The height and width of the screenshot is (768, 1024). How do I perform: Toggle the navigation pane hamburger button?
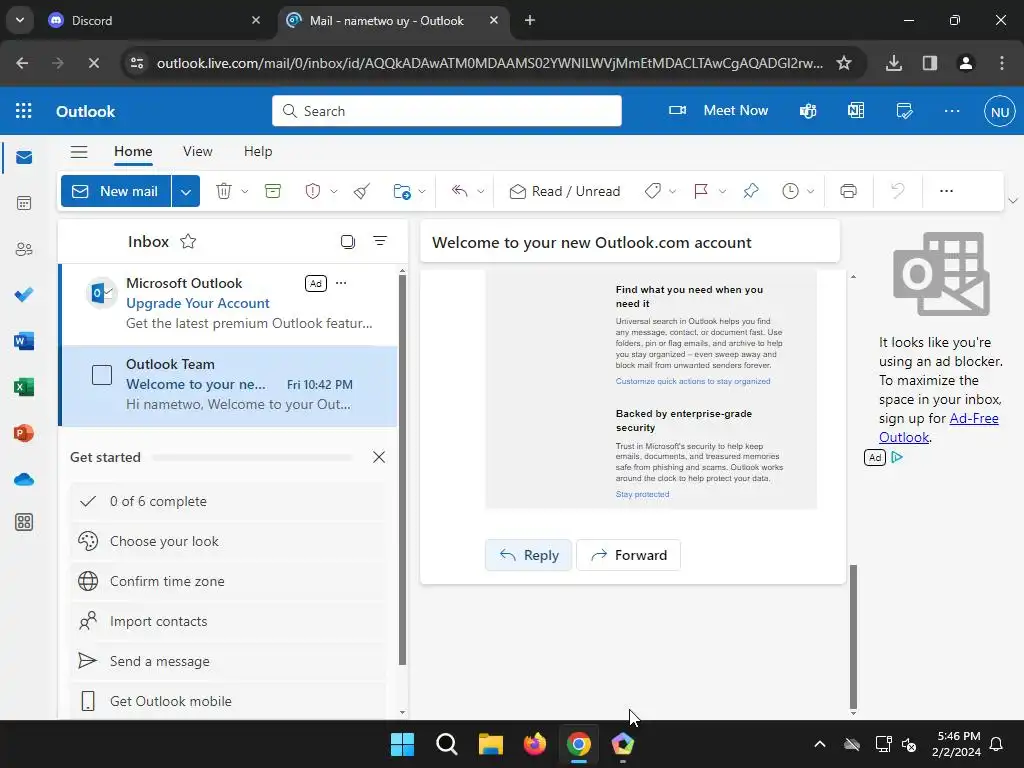tap(79, 152)
